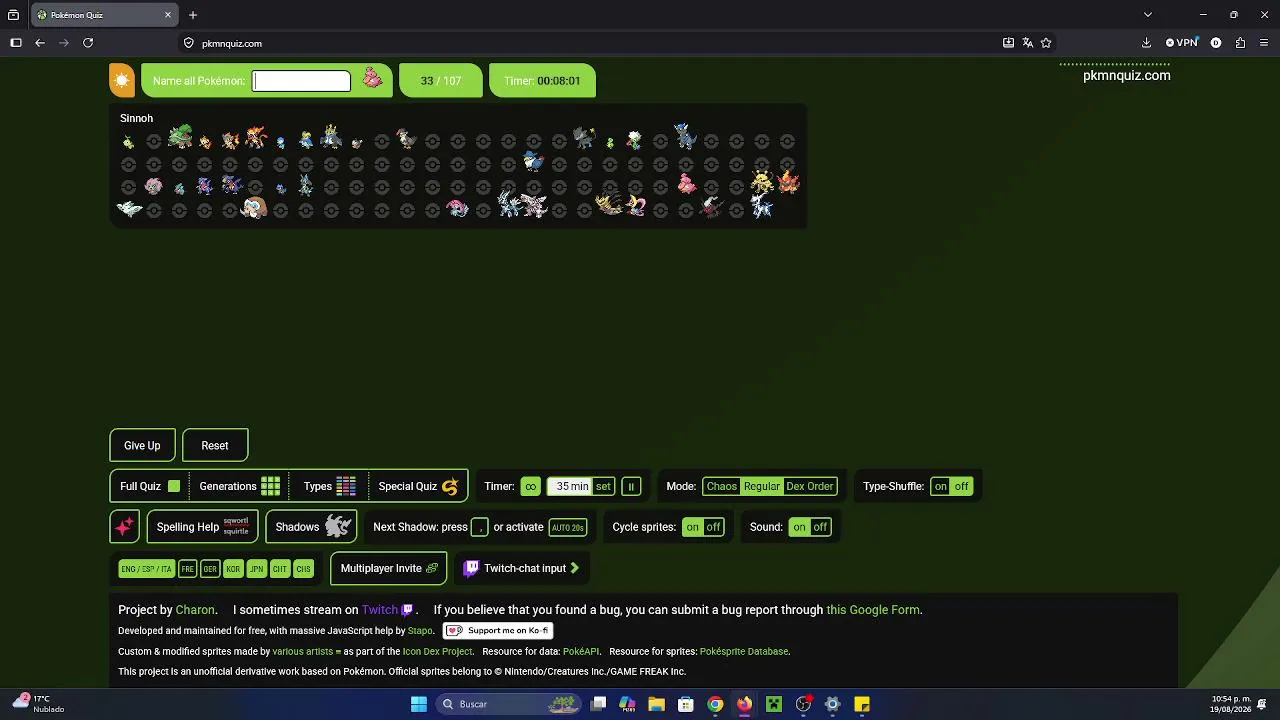Activate AUTO 20s next shadow

[x=568, y=527]
